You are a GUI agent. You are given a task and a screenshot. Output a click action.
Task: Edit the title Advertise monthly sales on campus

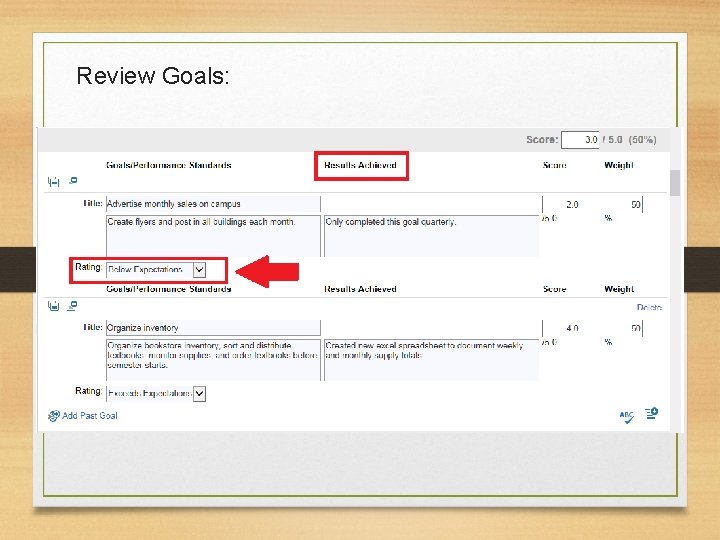pyautogui.click(x=213, y=204)
